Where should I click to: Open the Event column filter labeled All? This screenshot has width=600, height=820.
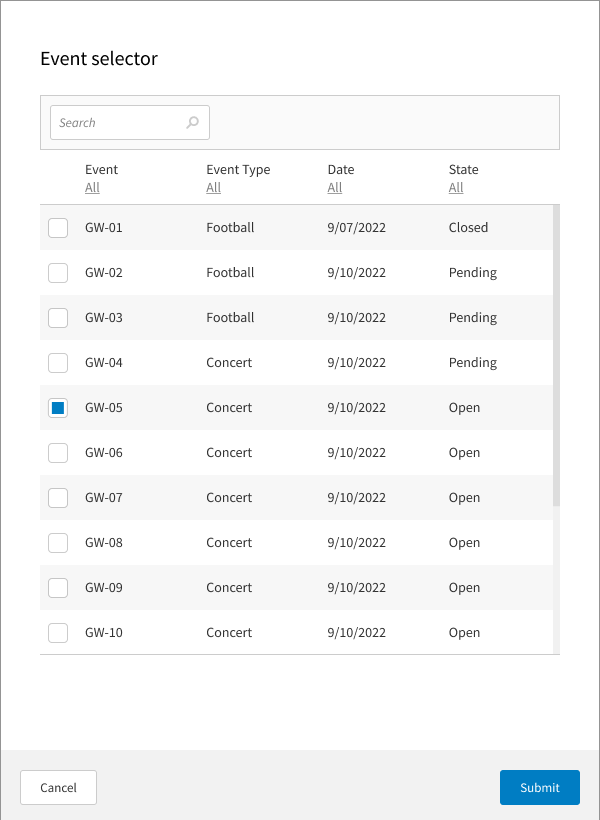pyautogui.click(x=90, y=187)
